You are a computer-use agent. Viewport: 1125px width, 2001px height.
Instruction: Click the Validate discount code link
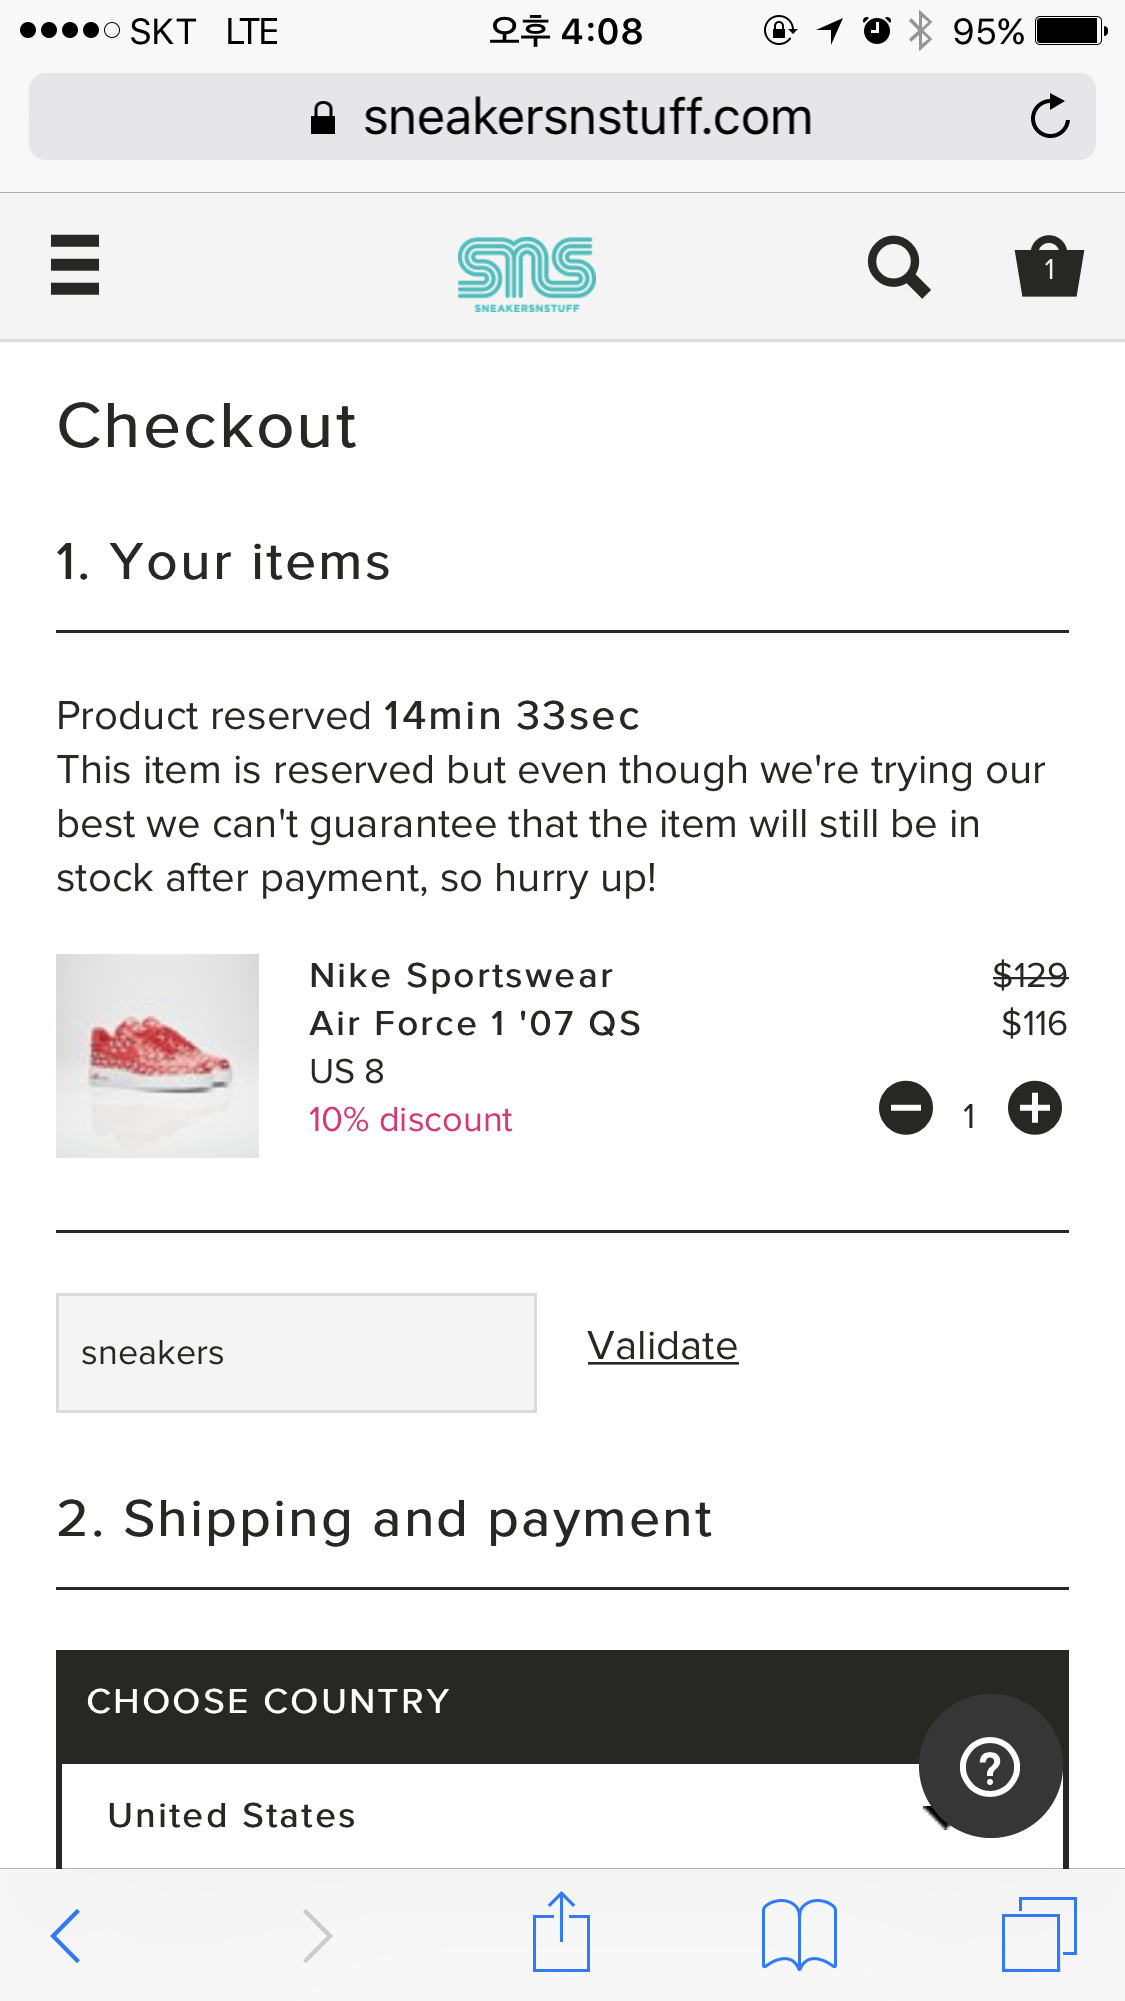pos(662,1346)
